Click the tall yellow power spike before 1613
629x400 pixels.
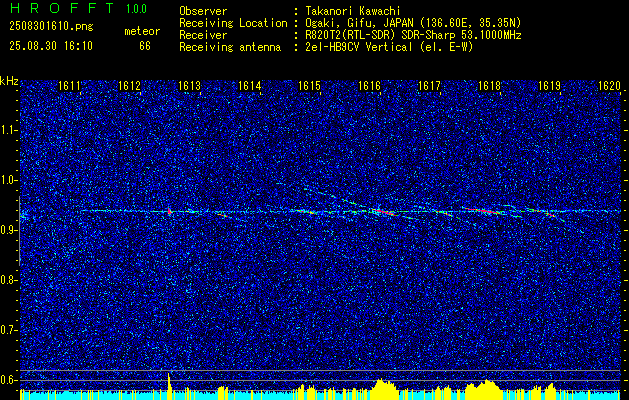pos(169,386)
